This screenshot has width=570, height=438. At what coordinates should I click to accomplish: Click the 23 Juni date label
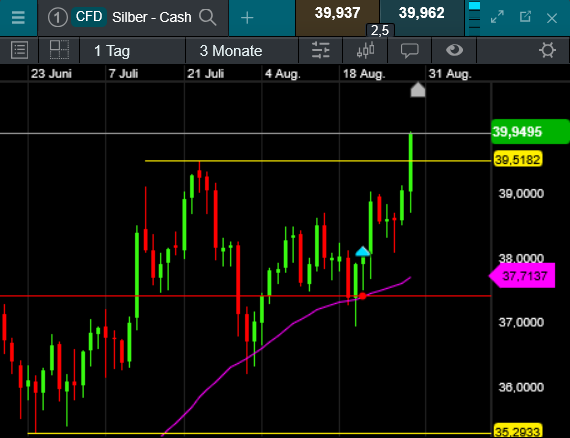51,74
